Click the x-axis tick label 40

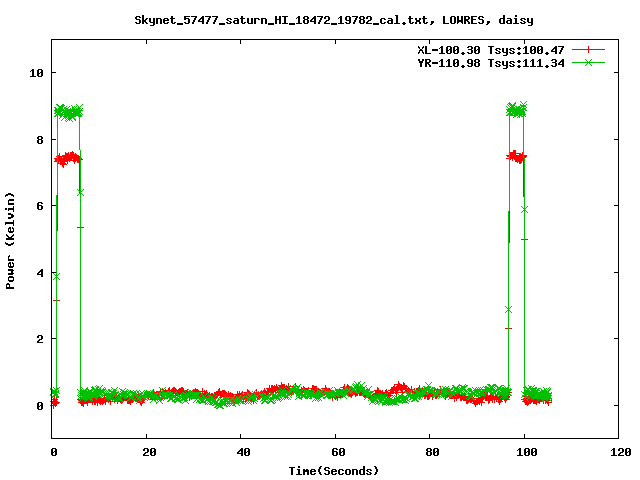tap(243, 452)
